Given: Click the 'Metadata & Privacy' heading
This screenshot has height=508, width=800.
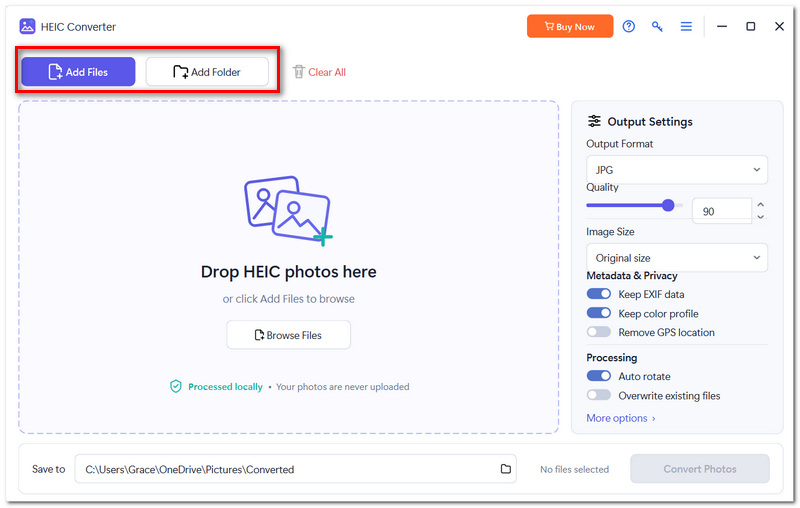Looking at the screenshot, I should [x=632, y=276].
